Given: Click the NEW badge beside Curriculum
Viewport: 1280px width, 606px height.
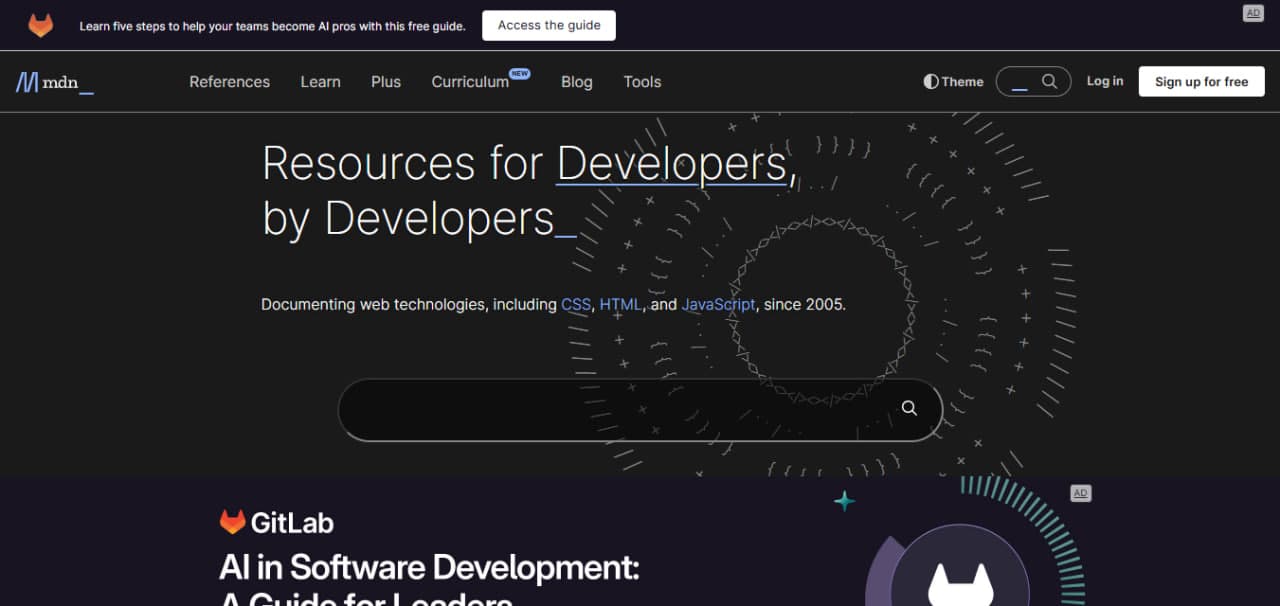Looking at the screenshot, I should 519,74.
